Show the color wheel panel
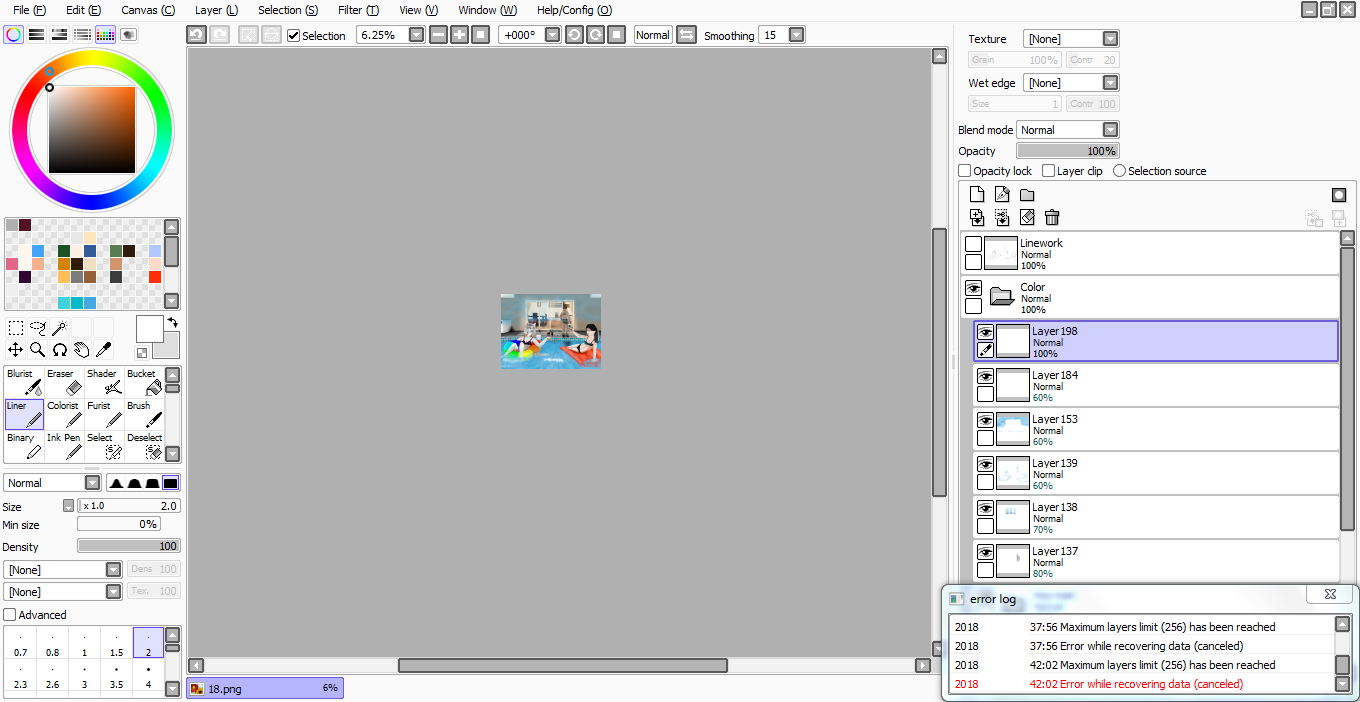The height and width of the screenshot is (702, 1360). tap(13, 34)
